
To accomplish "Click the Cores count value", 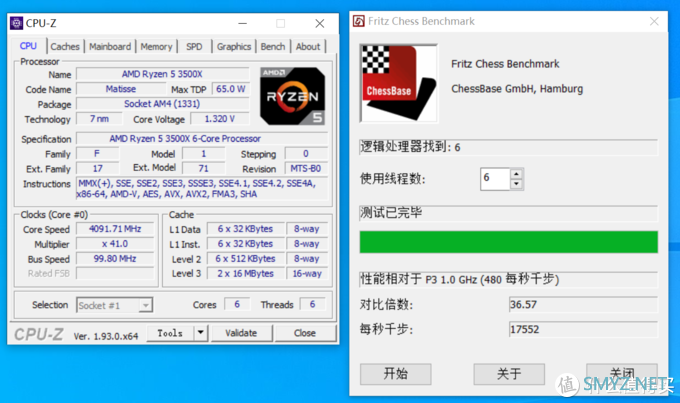I will click(x=237, y=304).
